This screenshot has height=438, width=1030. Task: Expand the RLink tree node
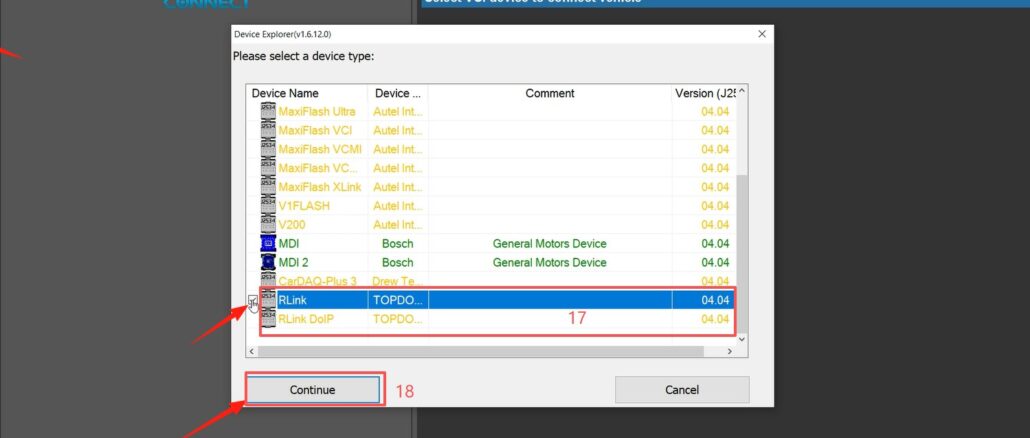pos(253,300)
